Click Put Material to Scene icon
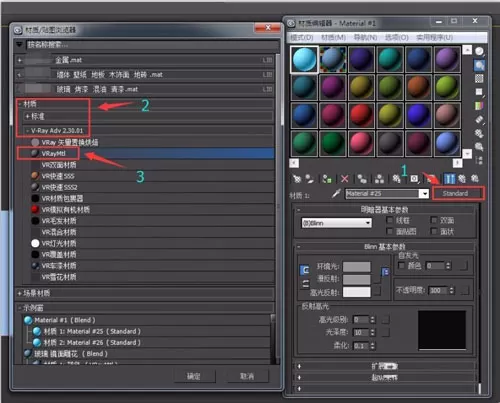500x403 pixels. click(x=310, y=179)
